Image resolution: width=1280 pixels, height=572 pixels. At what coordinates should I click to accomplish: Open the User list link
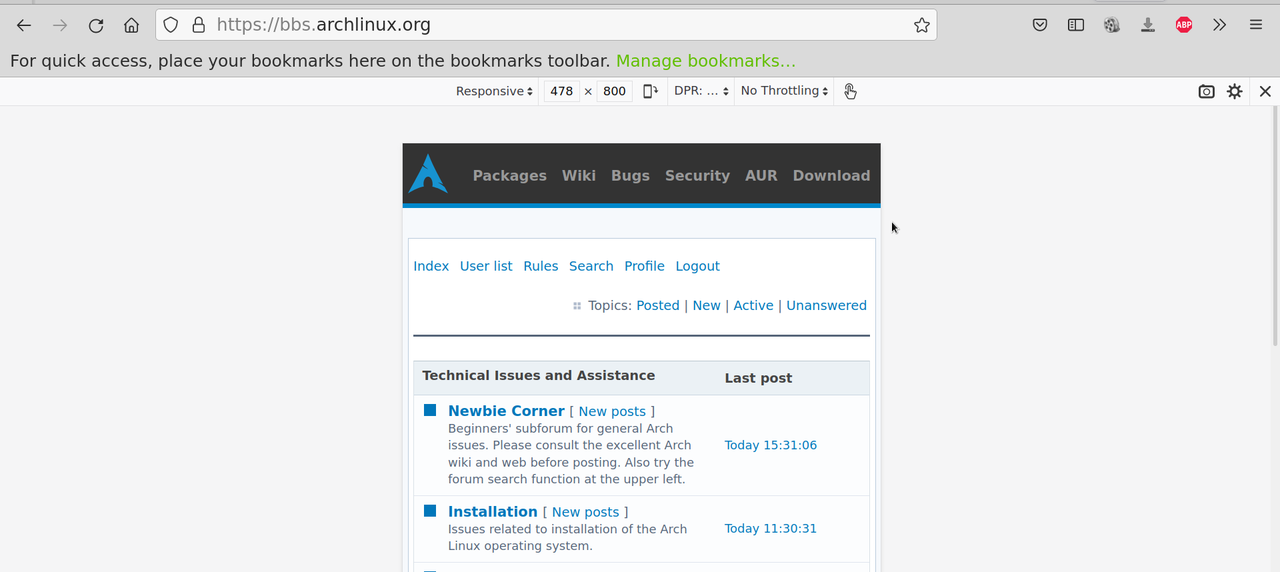point(486,266)
